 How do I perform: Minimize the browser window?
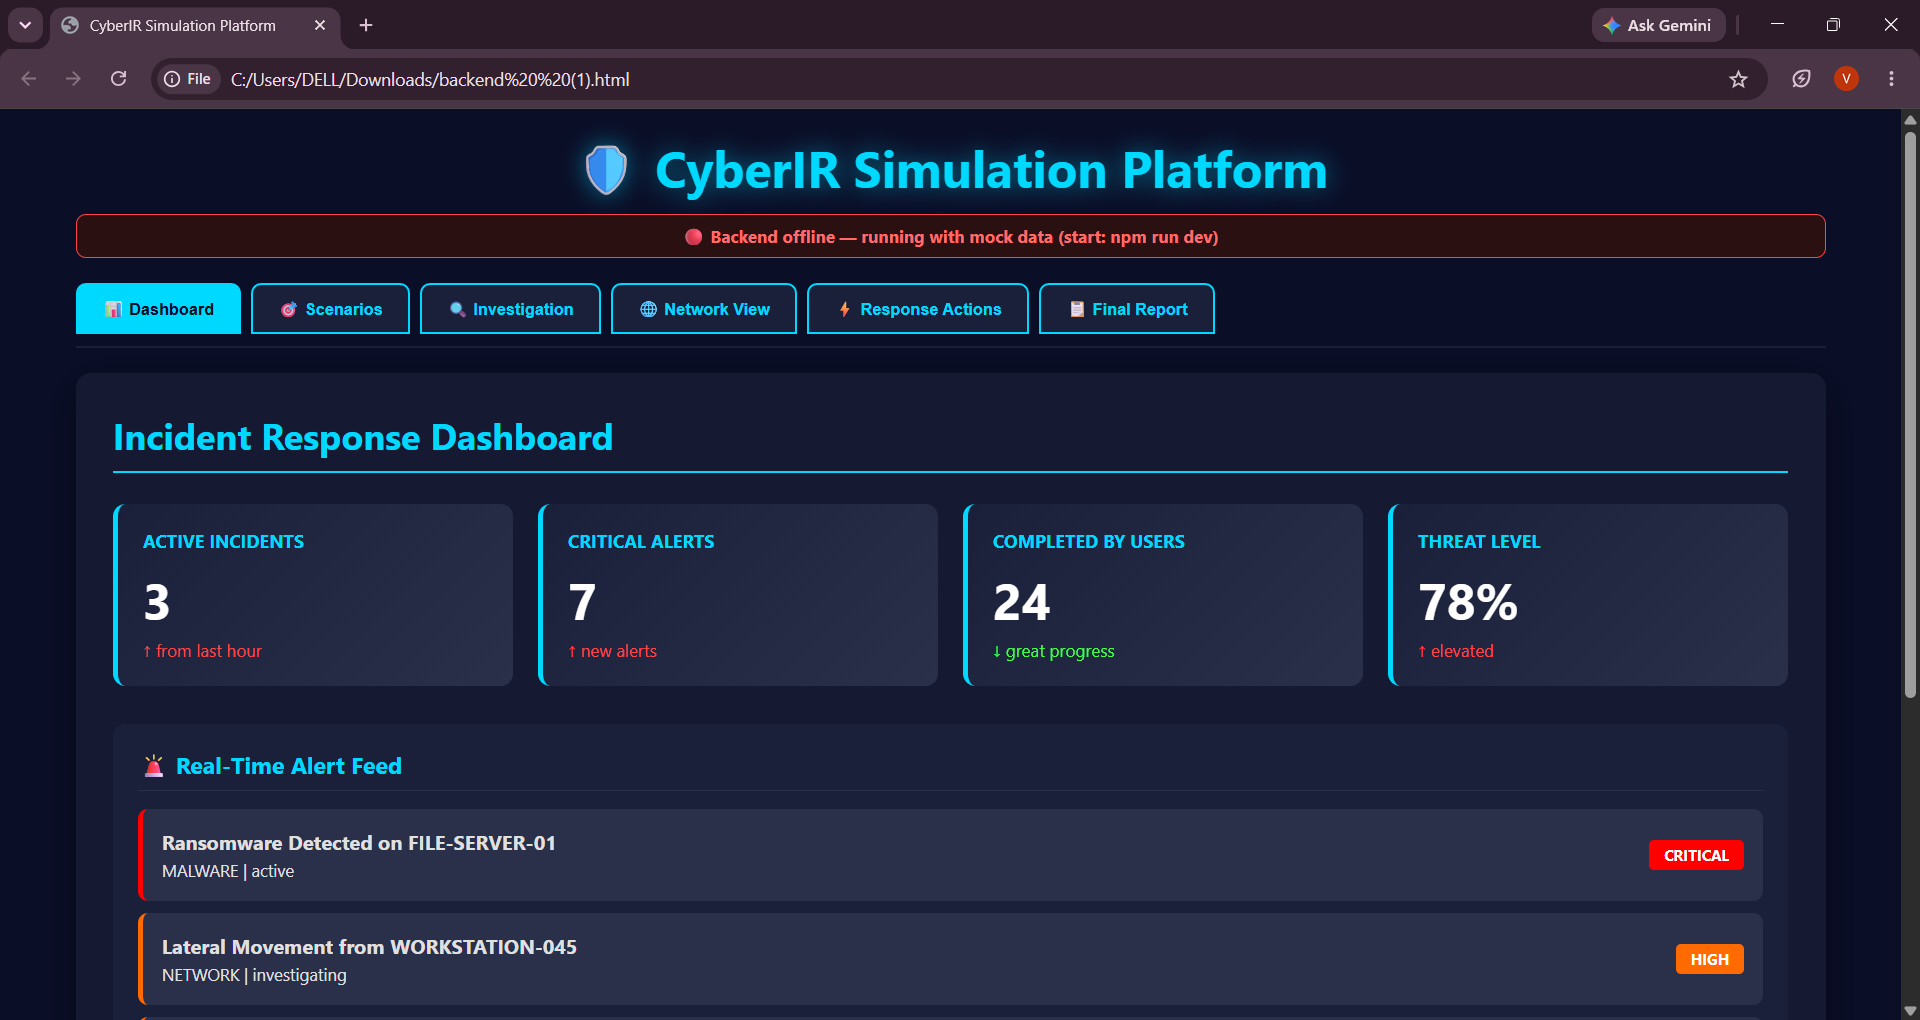click(1777, 25)
